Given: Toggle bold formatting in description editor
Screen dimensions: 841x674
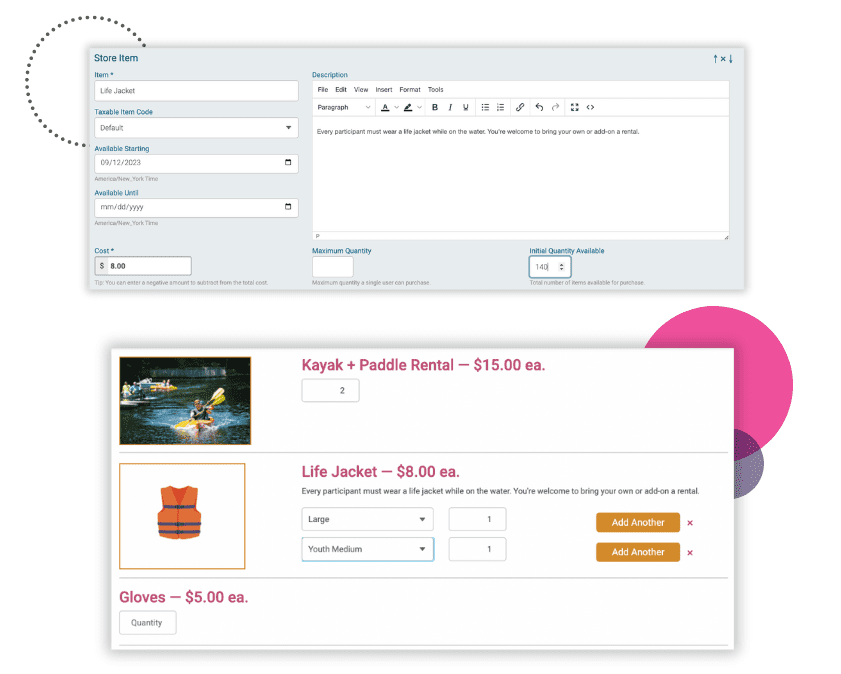Looking at the screenshot, I should click(435, 107).
